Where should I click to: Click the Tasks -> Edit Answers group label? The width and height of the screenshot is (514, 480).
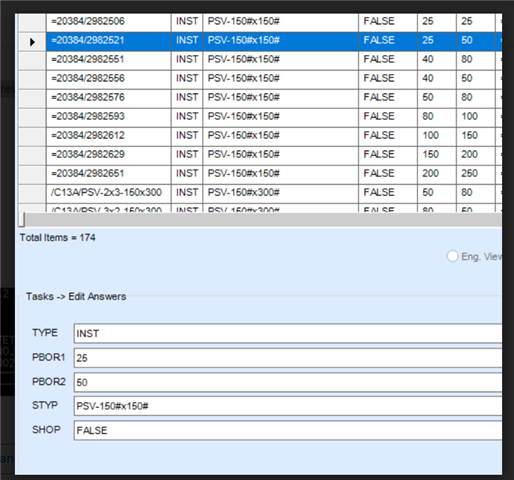(76, 297)
